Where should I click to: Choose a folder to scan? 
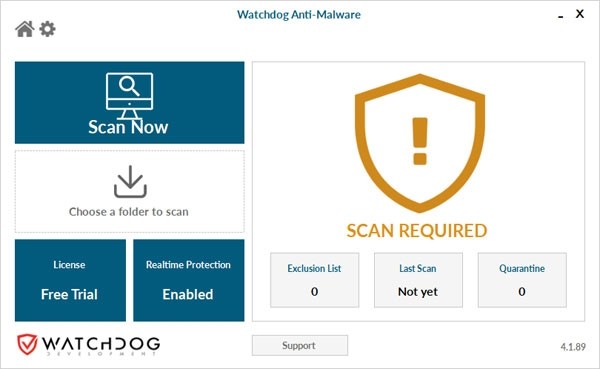pos(129,191)
